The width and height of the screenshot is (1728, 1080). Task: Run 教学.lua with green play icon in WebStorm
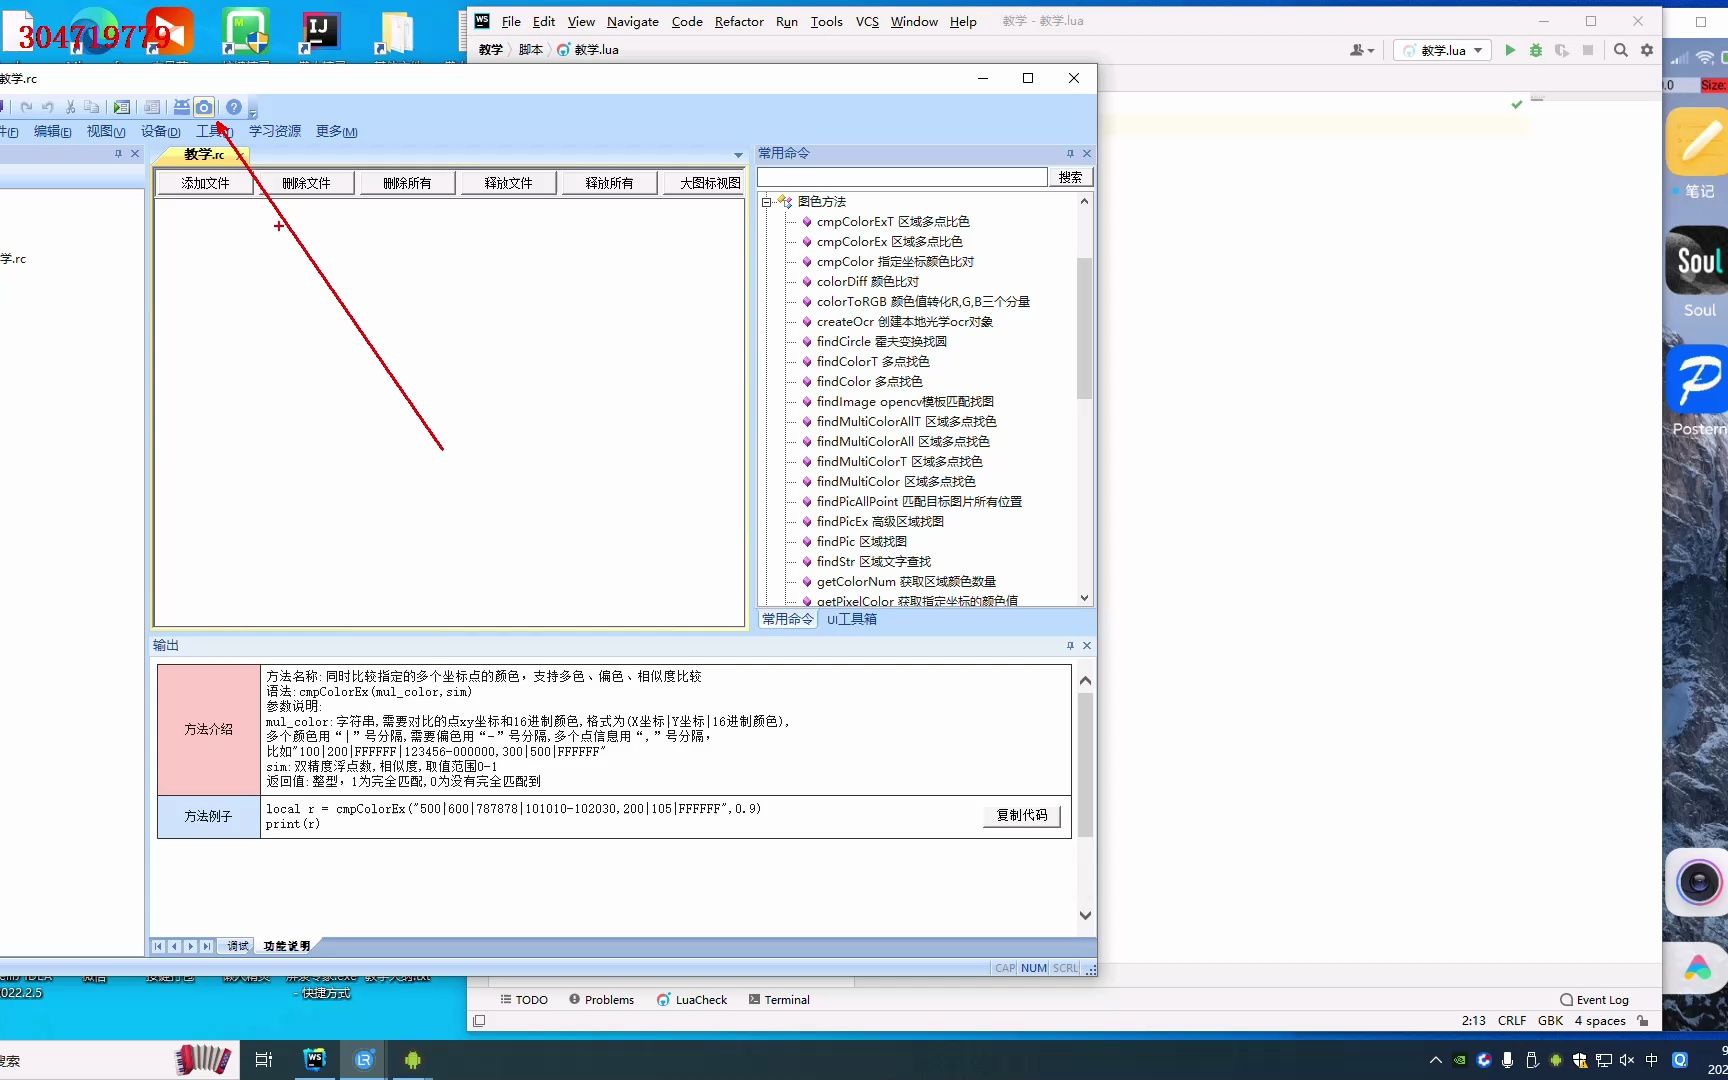pos(1510,50)
